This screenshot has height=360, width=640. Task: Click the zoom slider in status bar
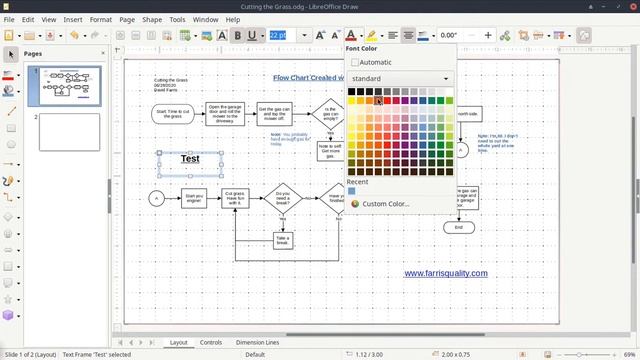(x=587, y=355)
